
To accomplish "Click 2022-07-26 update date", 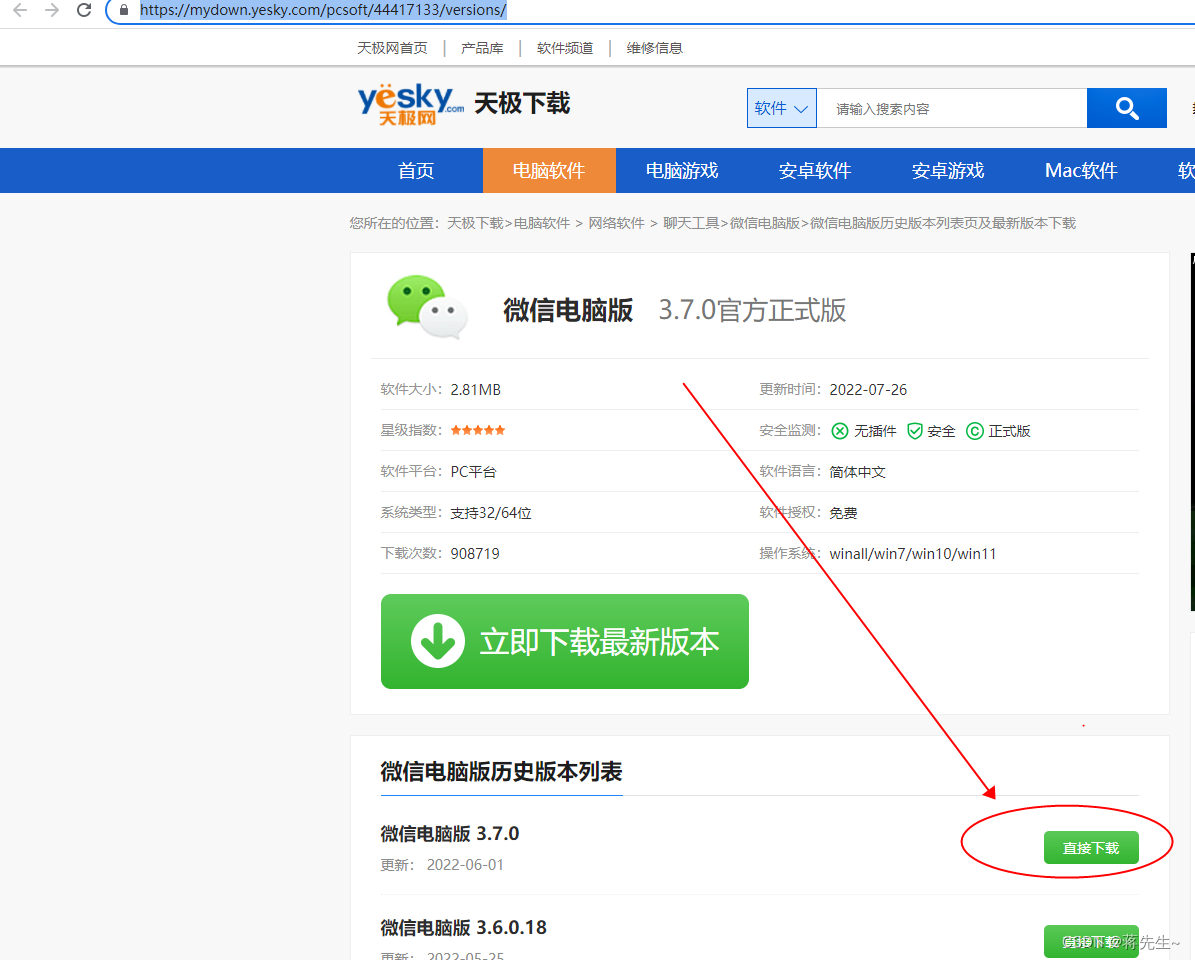I will point(868,389).
